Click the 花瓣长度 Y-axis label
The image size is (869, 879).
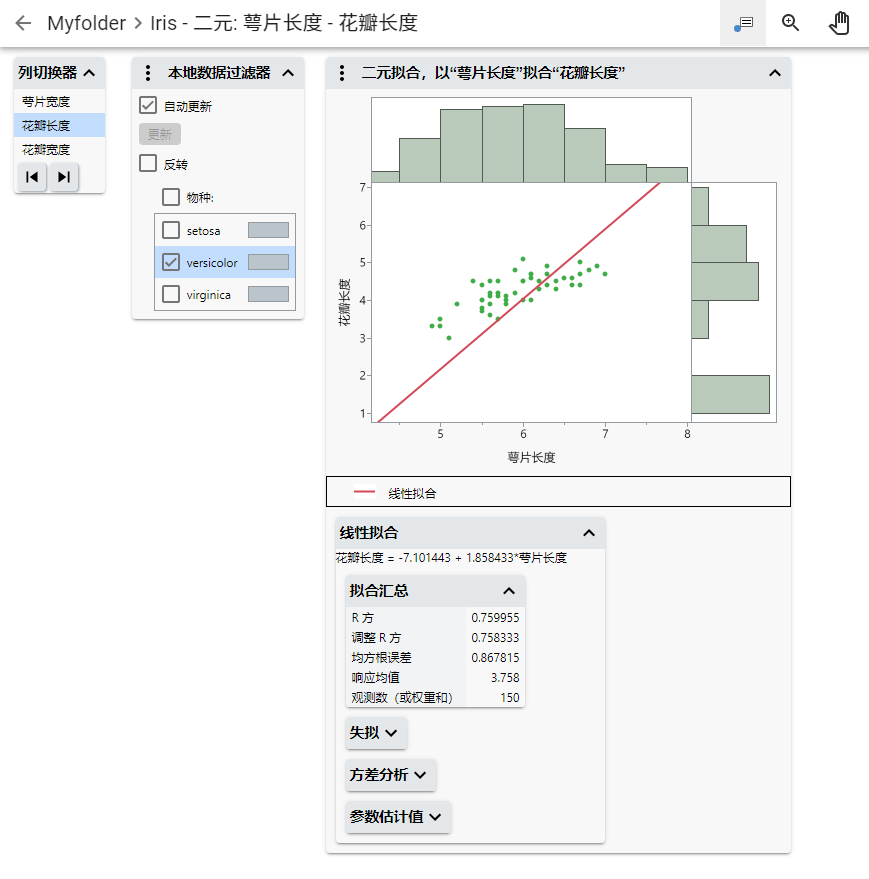point(344,302)
